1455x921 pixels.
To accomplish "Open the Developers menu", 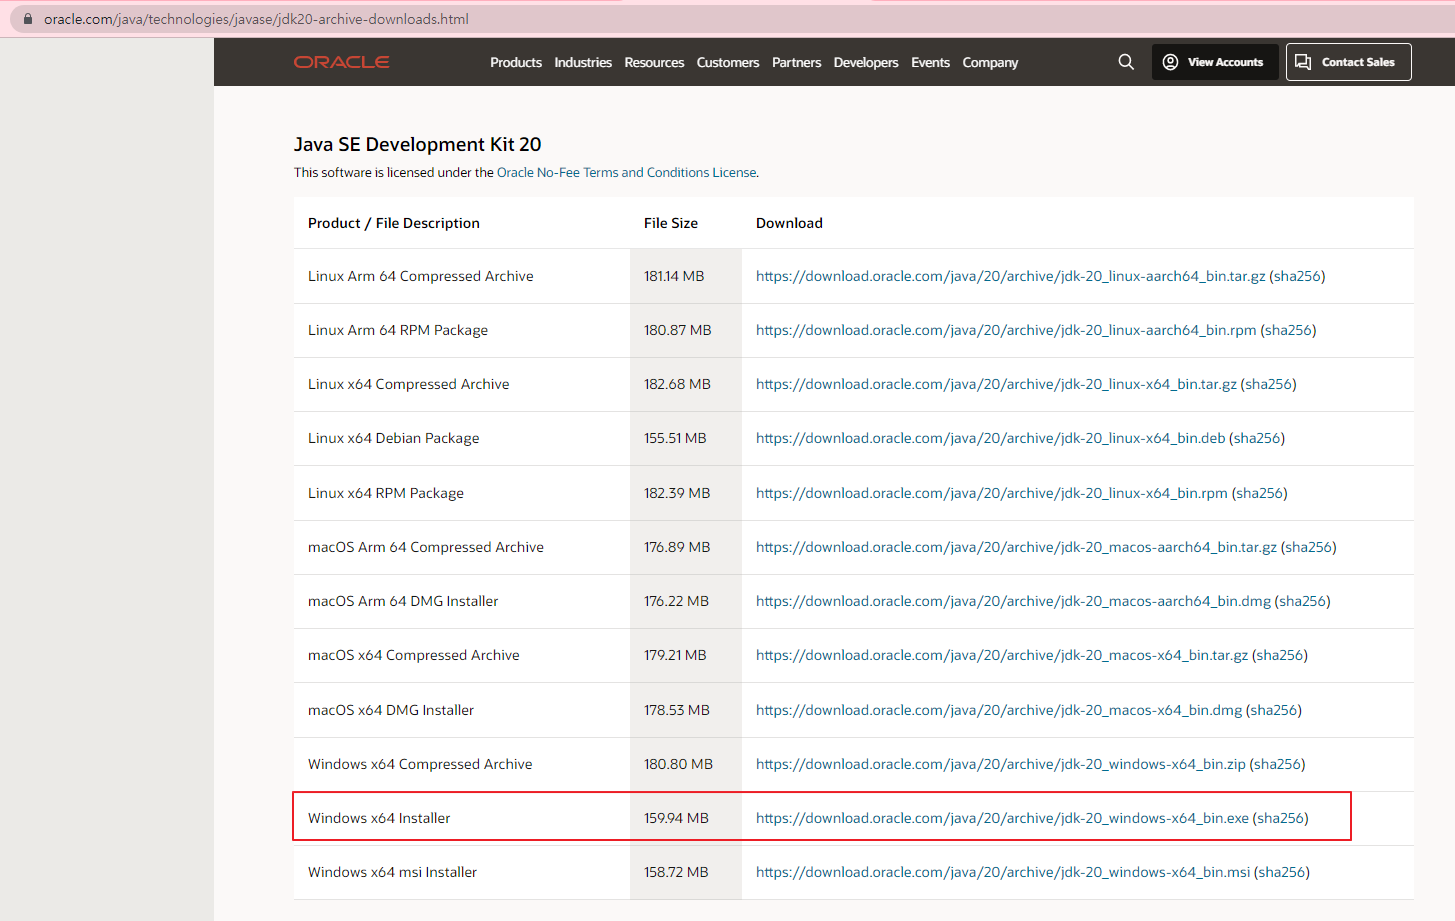I will point(866,62).
